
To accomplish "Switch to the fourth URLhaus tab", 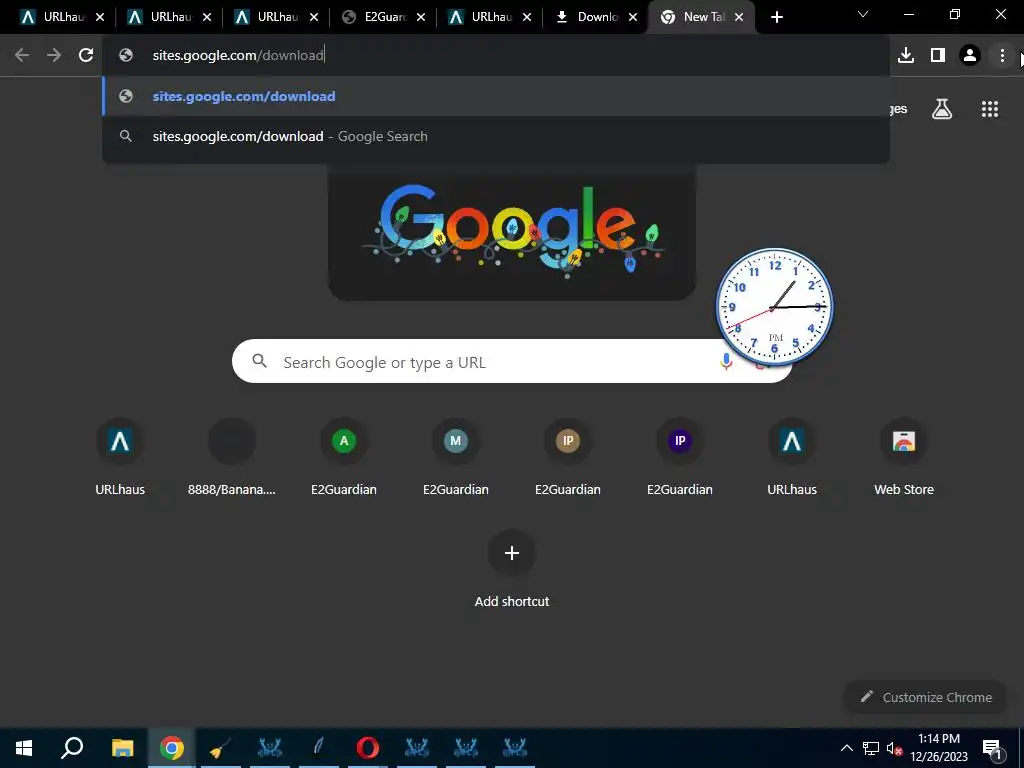I will click(x=484, y=17).
